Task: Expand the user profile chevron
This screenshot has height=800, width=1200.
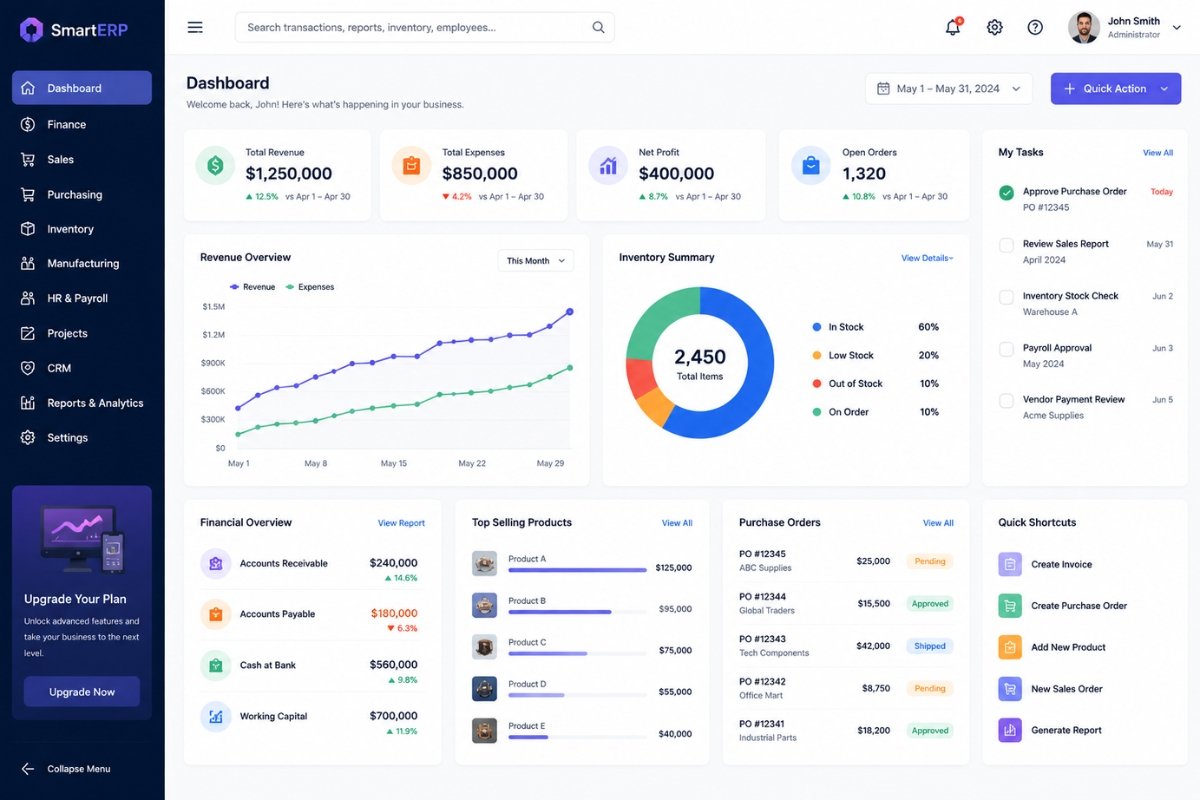Action: [x=1176, y=28]
